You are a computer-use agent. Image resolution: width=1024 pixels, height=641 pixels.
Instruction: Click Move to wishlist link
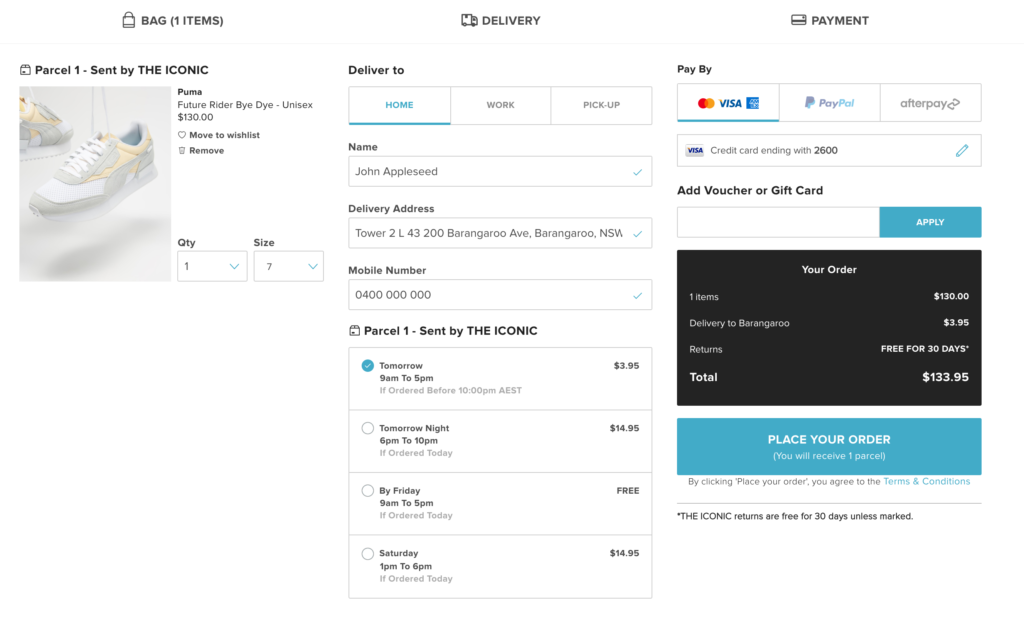[224, 135]
